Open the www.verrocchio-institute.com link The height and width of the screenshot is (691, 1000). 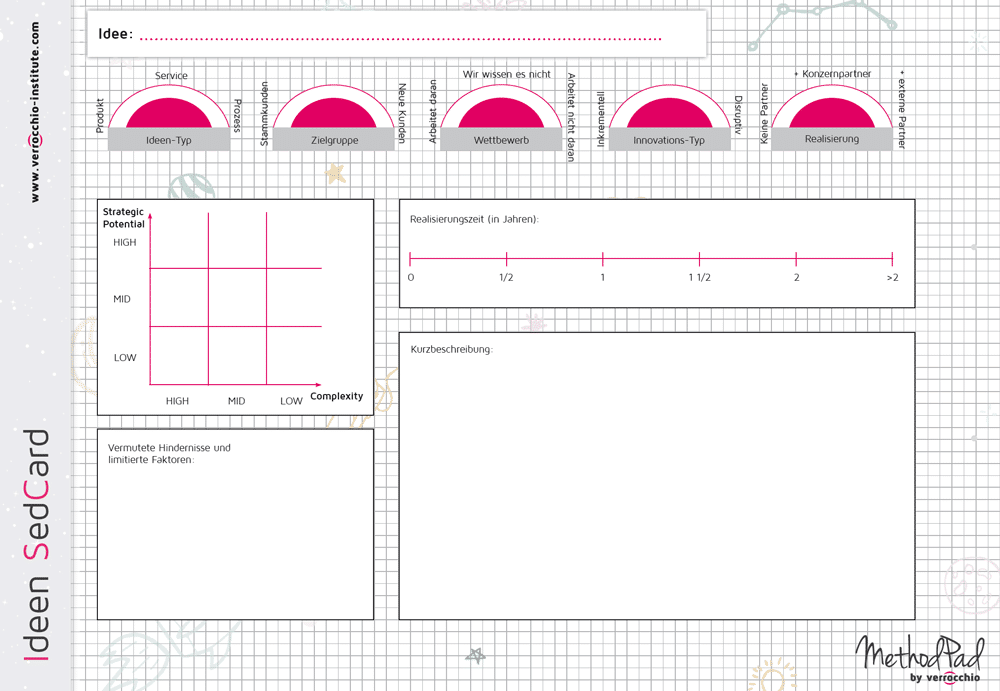[36, 112]
